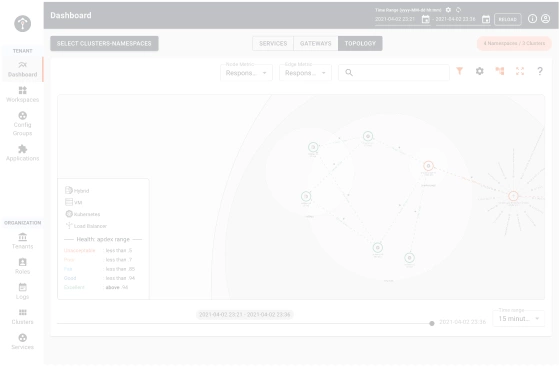Image resolution: width=559 pixels, height=368 pixels.
Task: Click the RELOAD button
Action: click(508, 19)
